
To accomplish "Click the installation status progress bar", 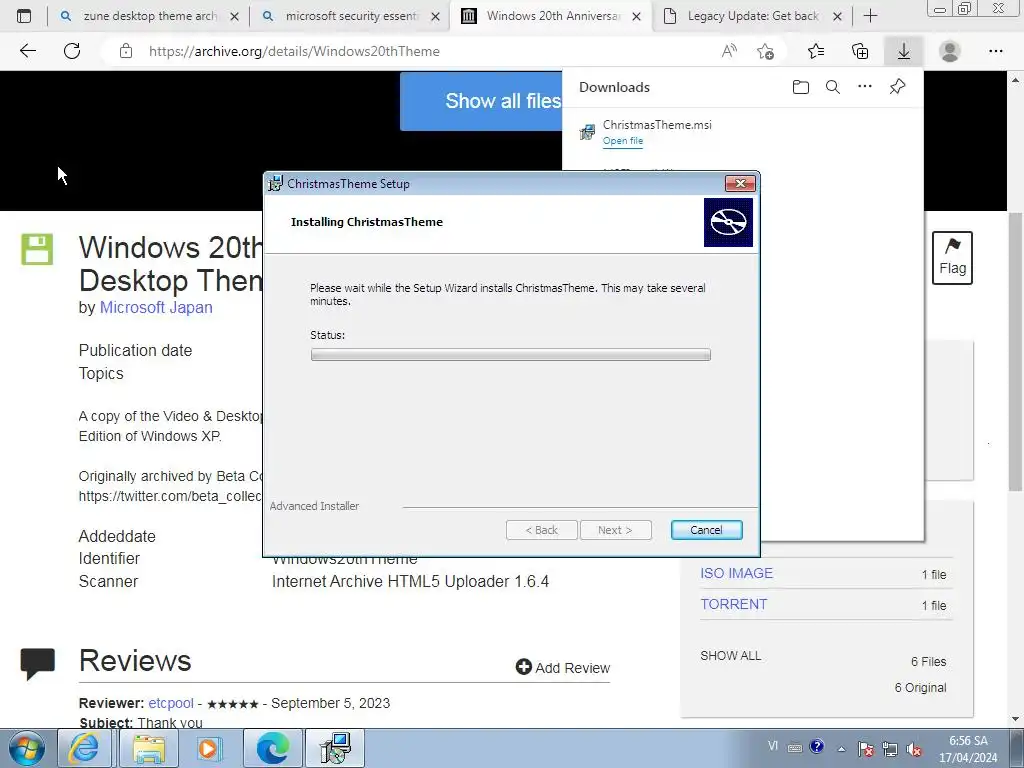I will [x=510, y=355].
